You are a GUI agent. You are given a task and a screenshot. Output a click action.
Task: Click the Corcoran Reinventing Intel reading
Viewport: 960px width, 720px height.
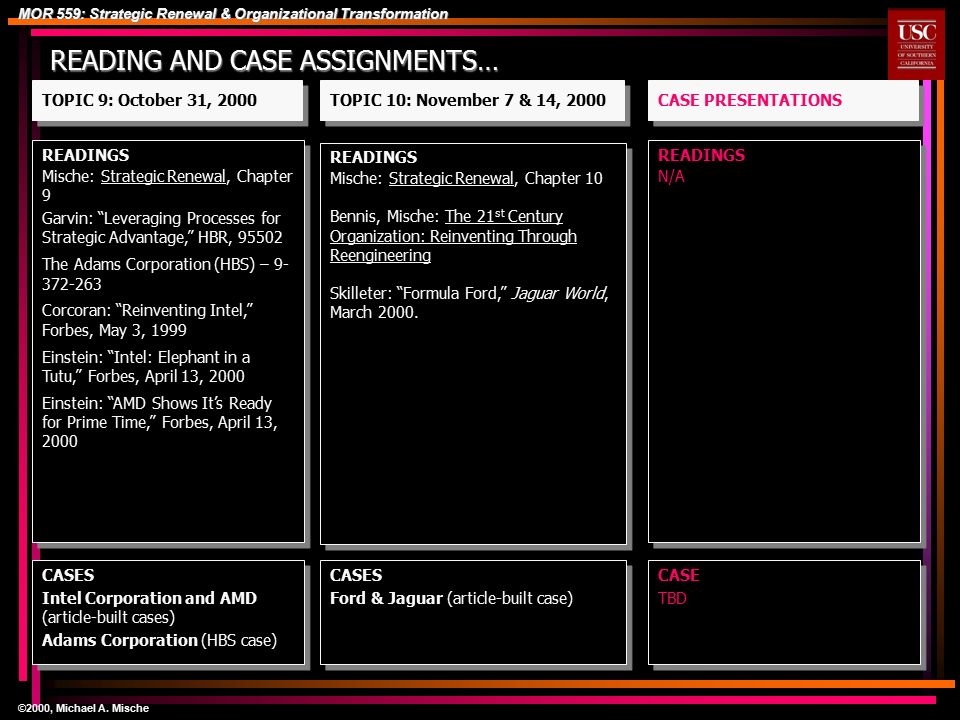[148, 320]
